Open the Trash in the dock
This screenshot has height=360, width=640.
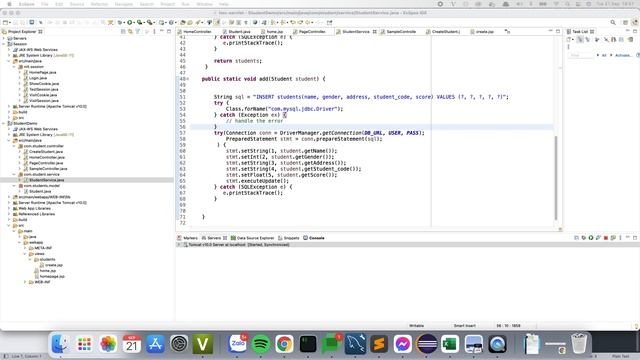tap(579, 344)
